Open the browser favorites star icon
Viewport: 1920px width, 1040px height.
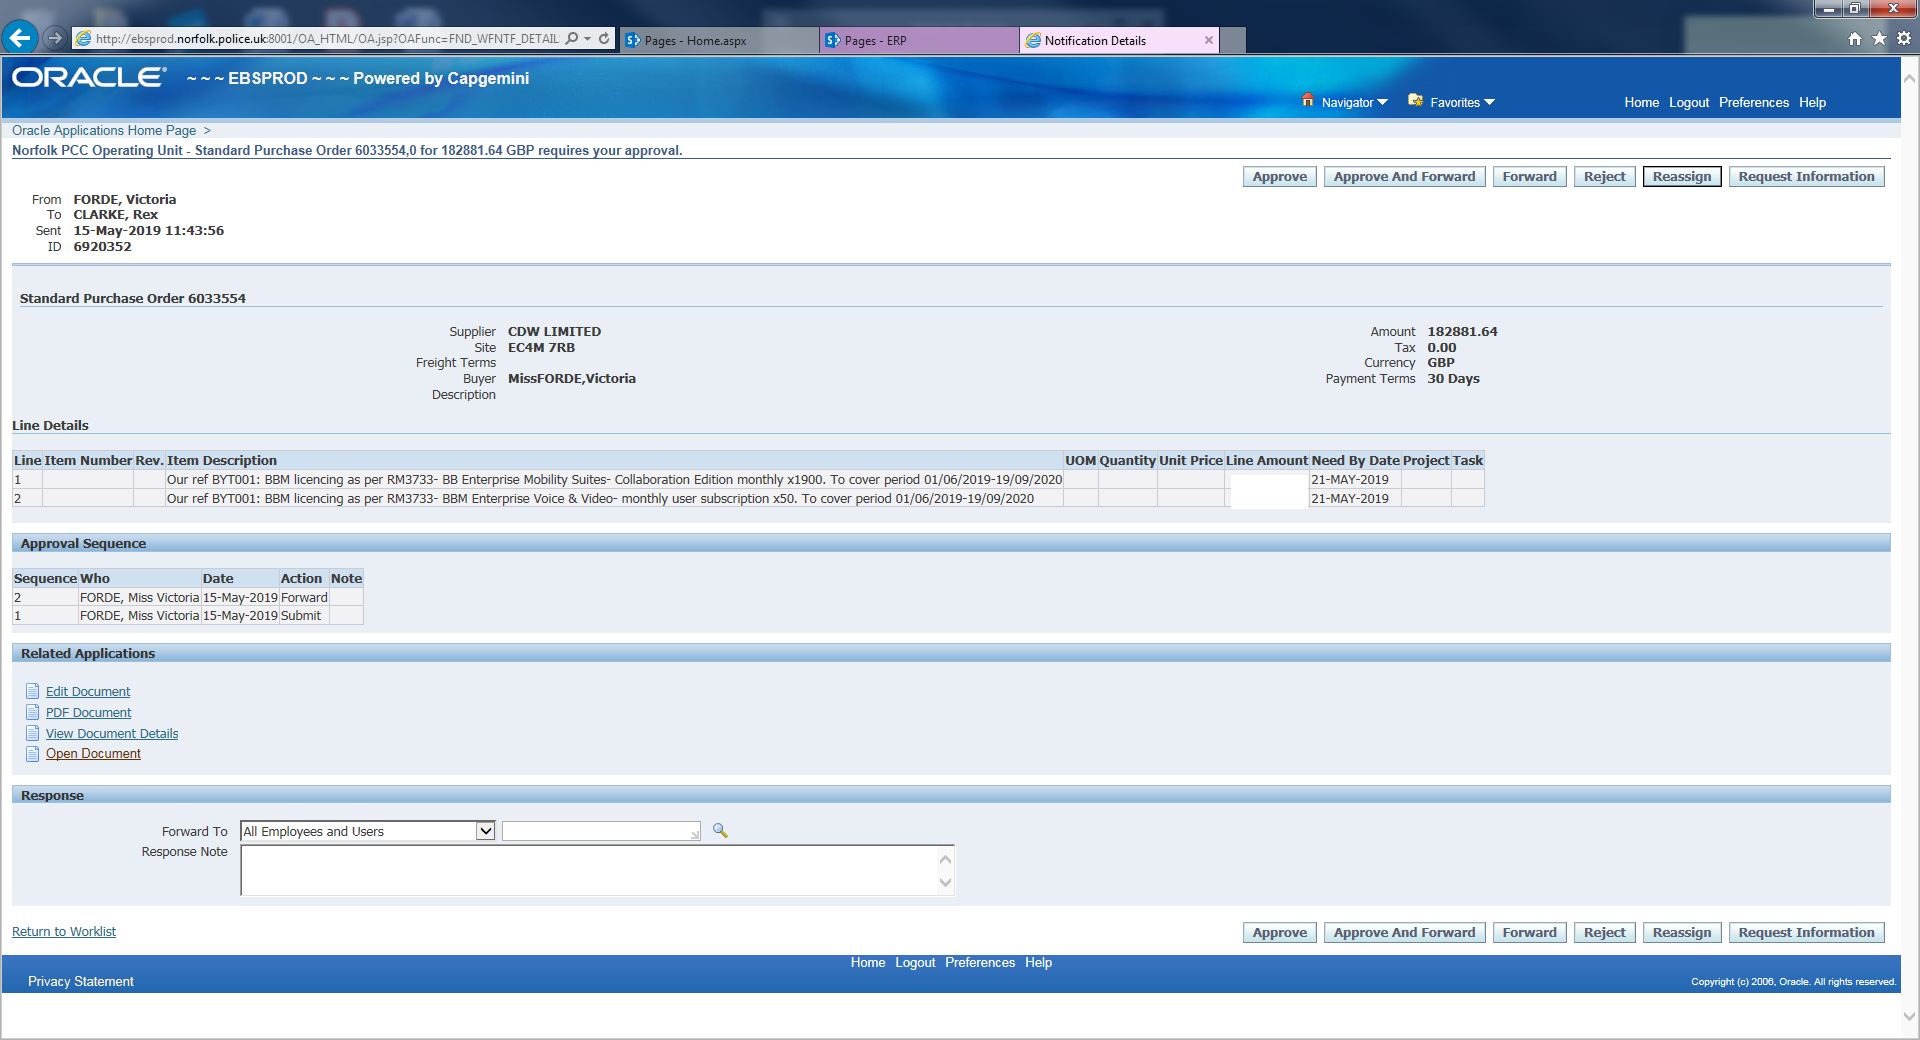[1879, 39]
